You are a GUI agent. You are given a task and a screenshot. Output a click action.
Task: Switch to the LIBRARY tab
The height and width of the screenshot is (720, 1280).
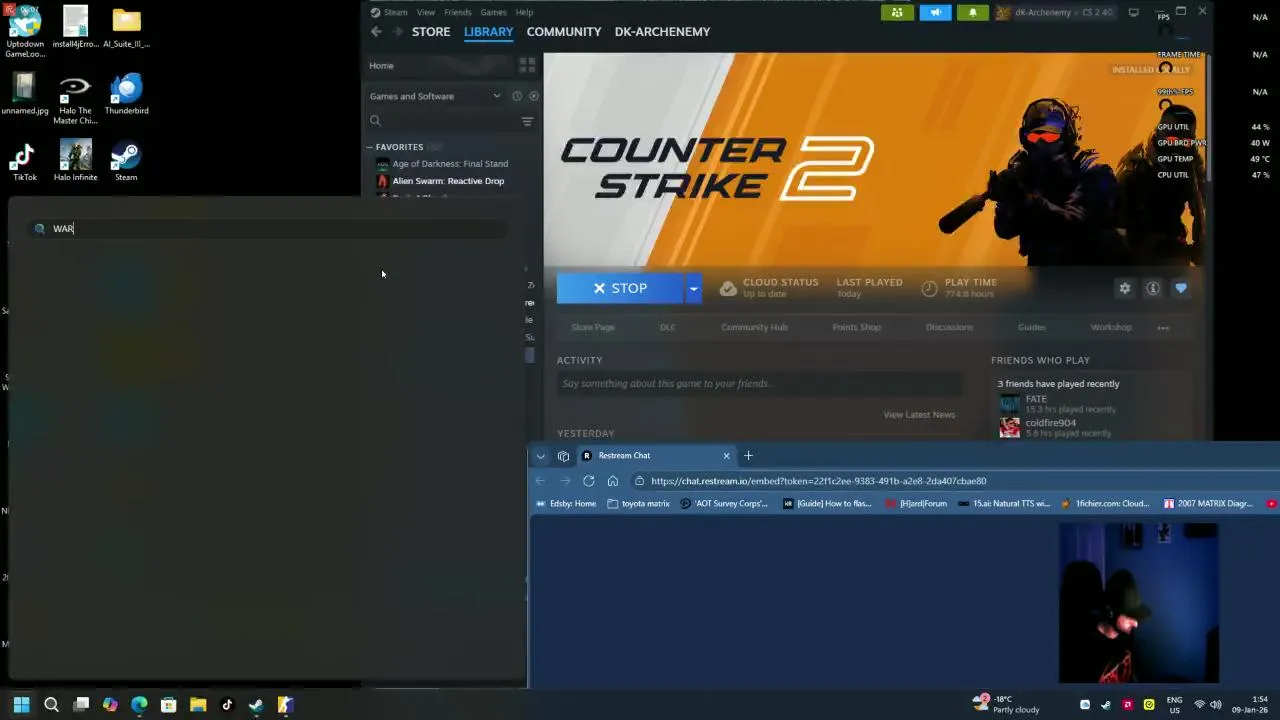(488, 32)
